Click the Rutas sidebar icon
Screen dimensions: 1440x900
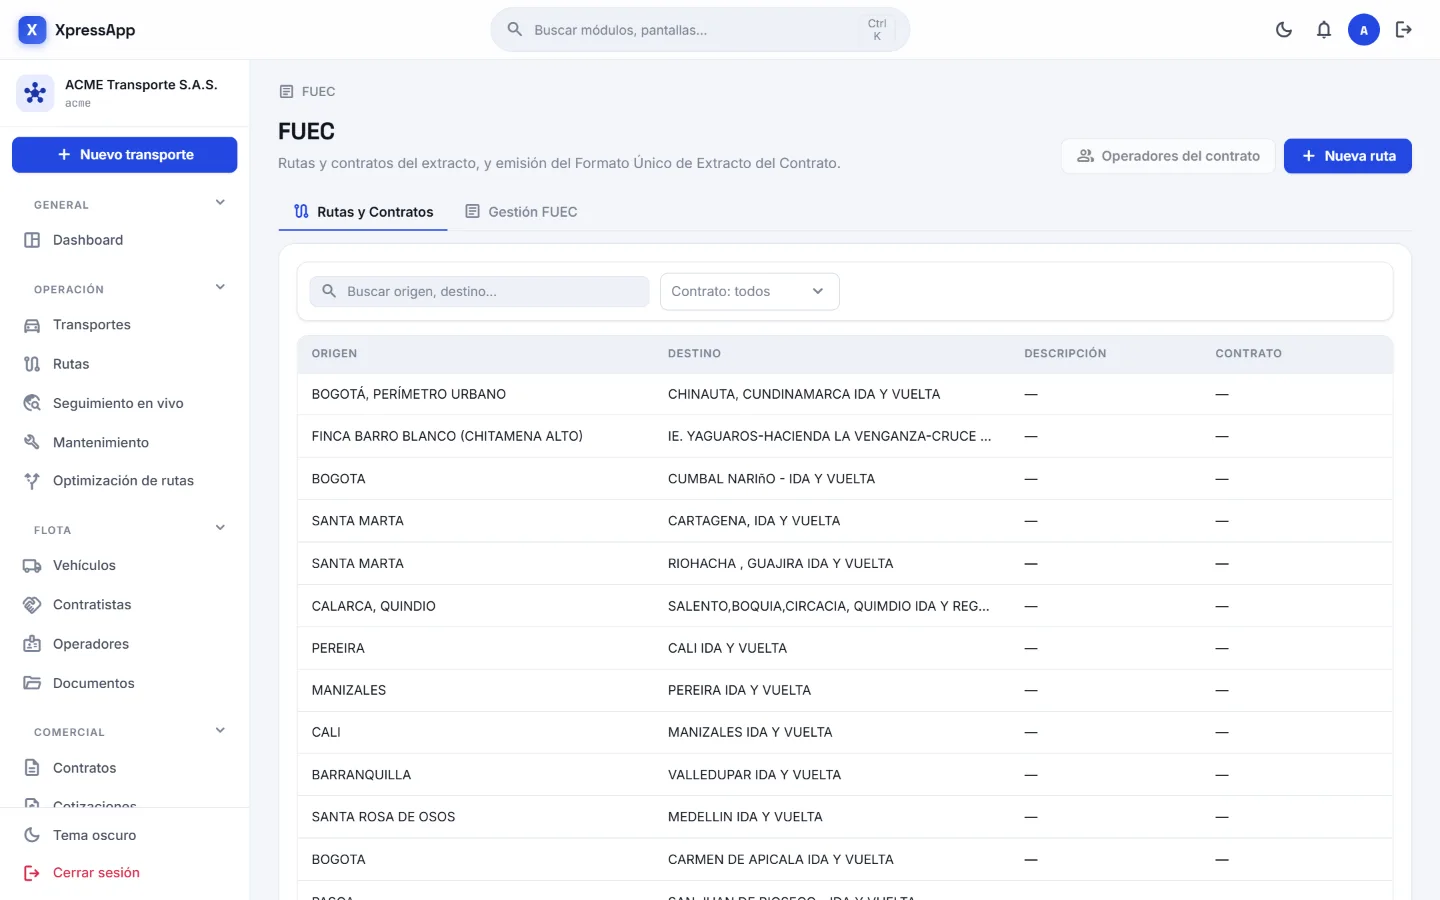click(x=32, y=364)
